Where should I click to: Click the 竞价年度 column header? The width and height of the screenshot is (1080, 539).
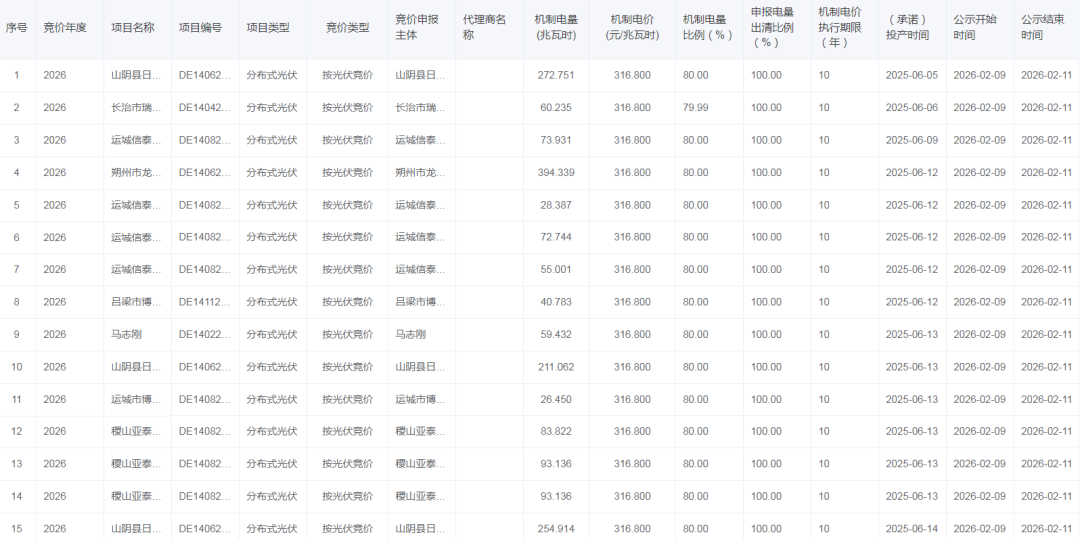pyautogui.click(x=65, y=28)
